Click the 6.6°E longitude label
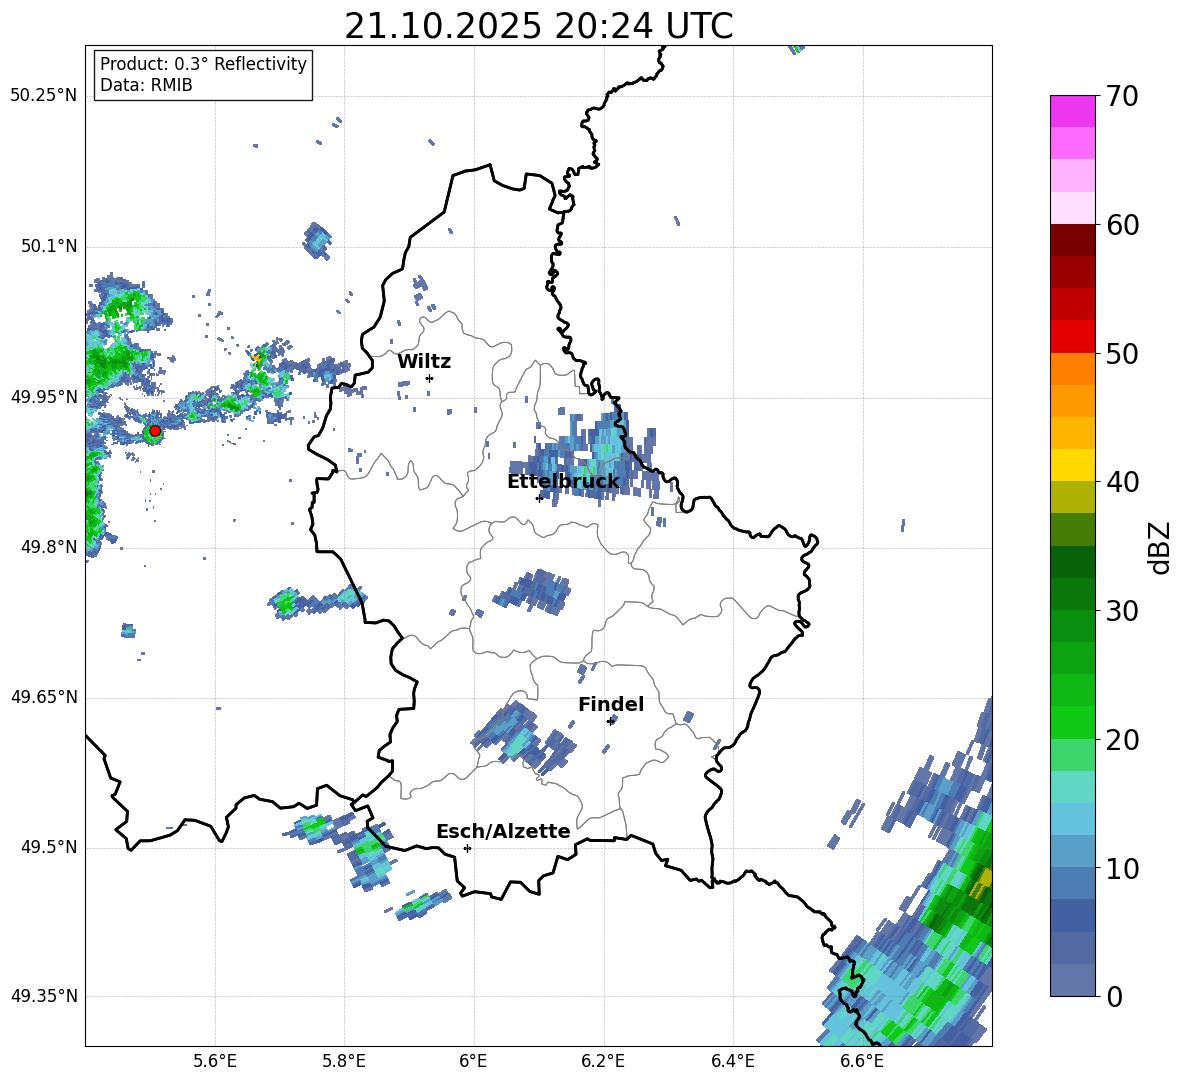The image size is (1184, 1081). (x=862, y=1061)
